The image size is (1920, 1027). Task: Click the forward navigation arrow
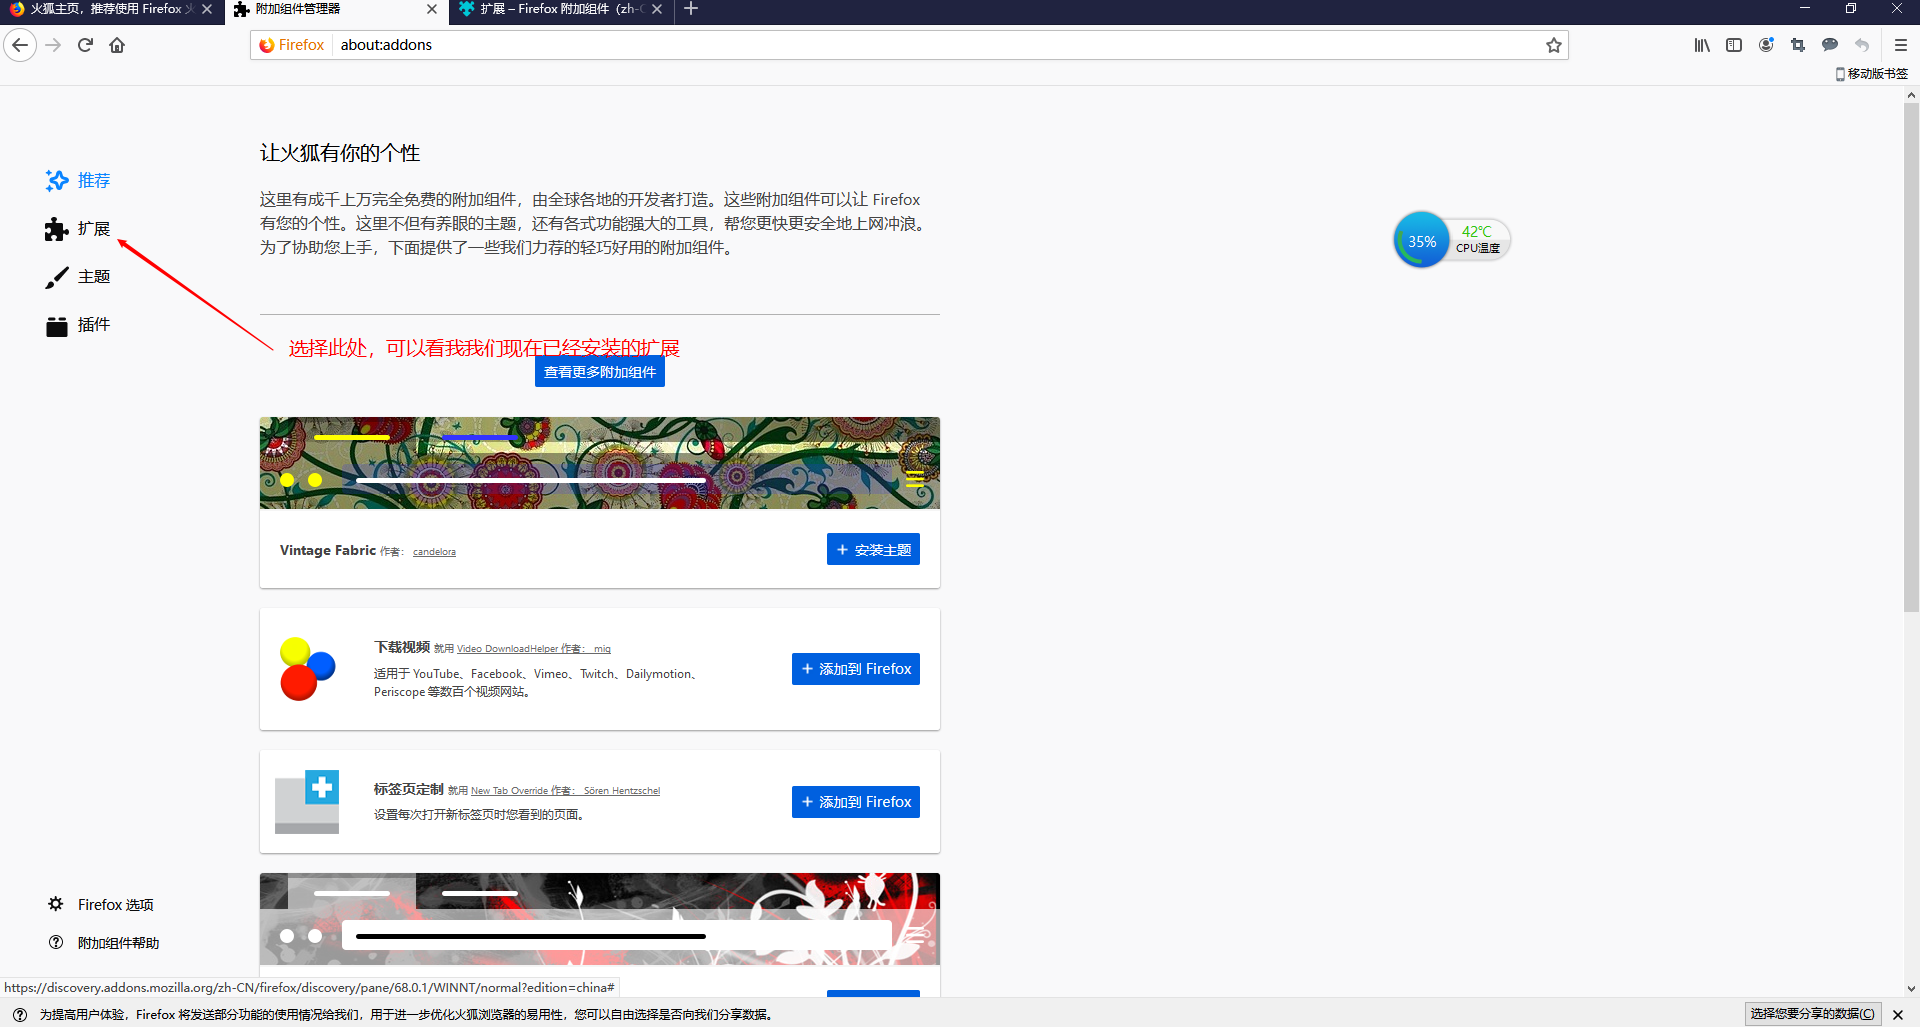(x=54, y=45)
